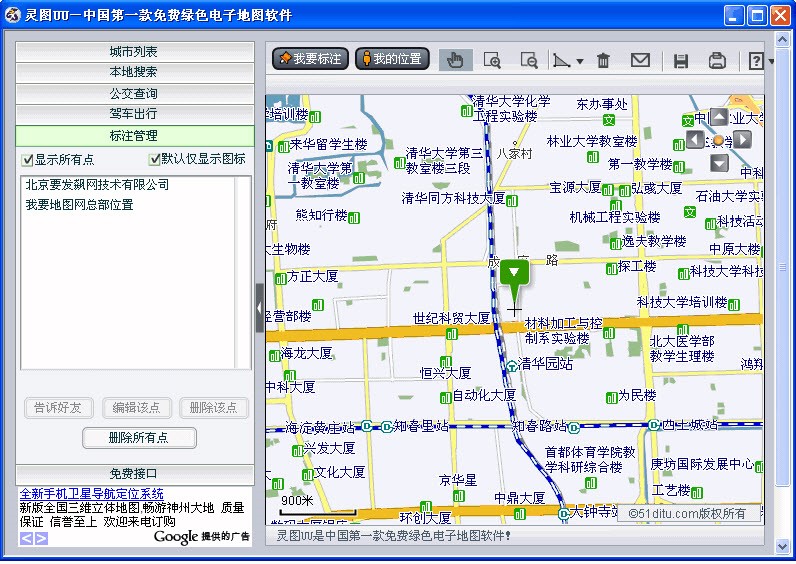Toggle the 默认仅显示图标 checkbox
Screen dimensions: 796x564
155,159
